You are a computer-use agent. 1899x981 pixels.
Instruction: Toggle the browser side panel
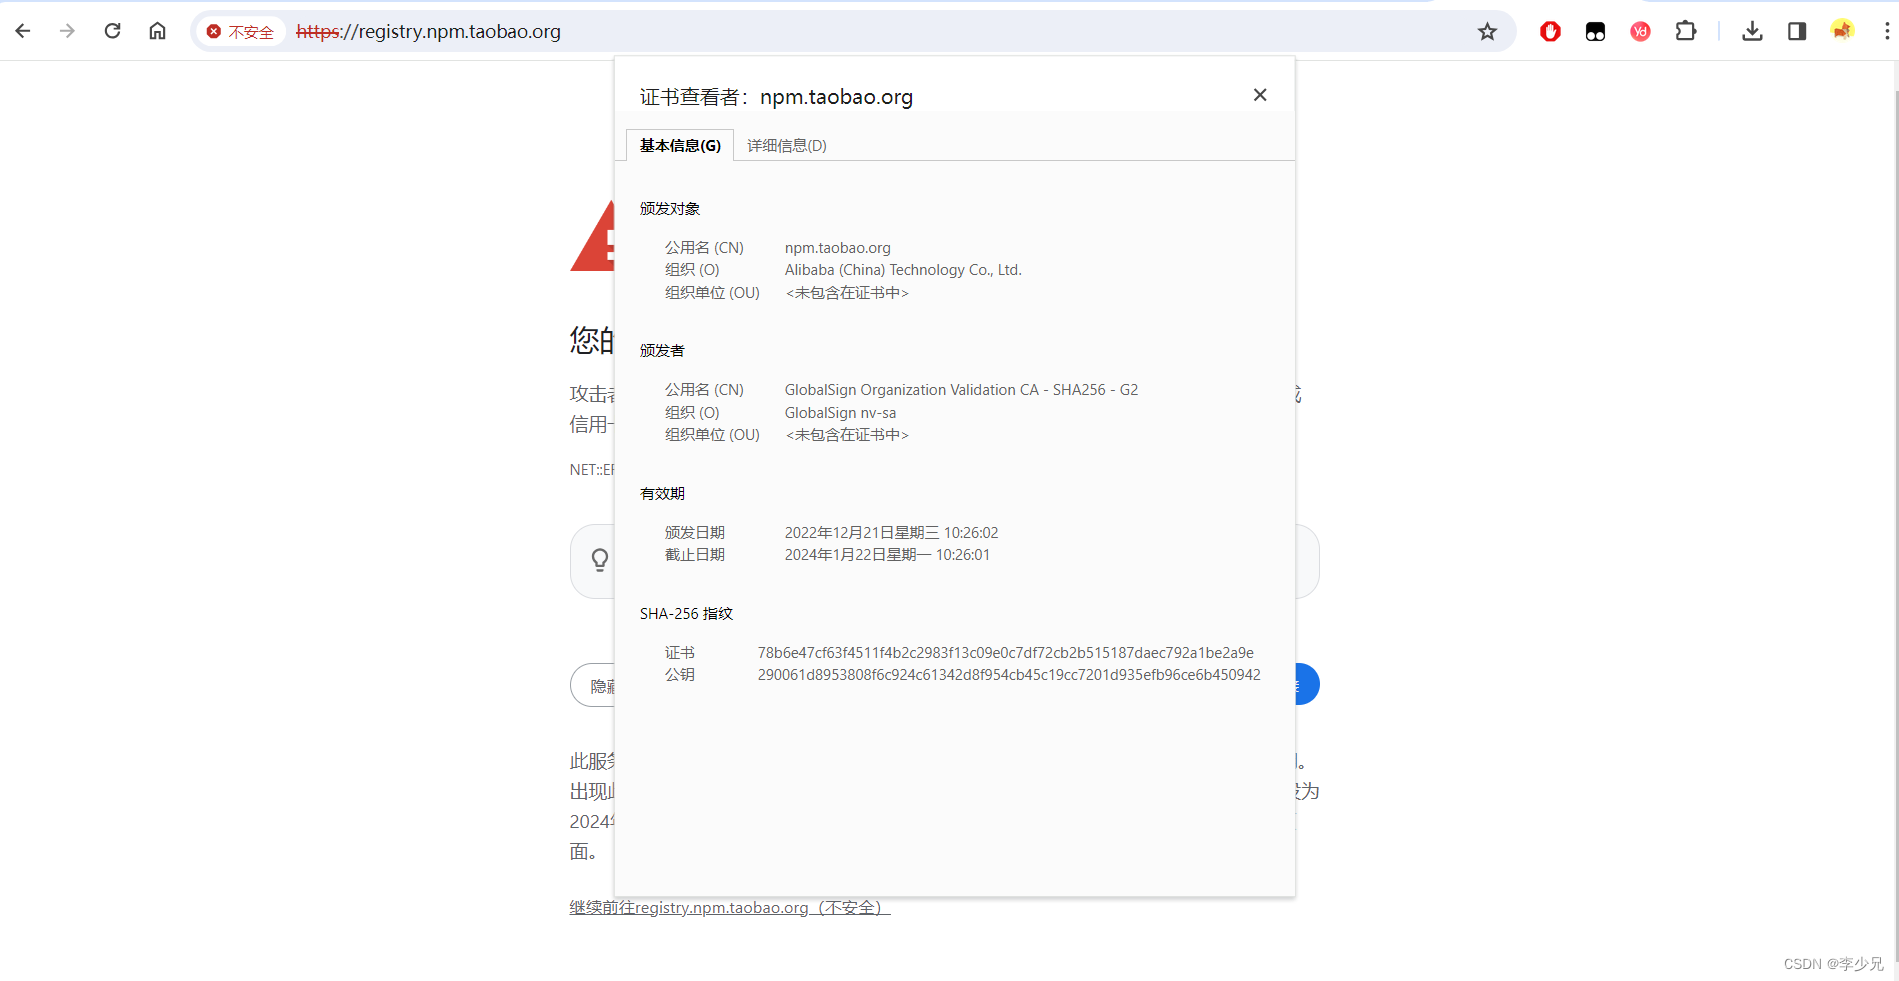point(1796,31)
